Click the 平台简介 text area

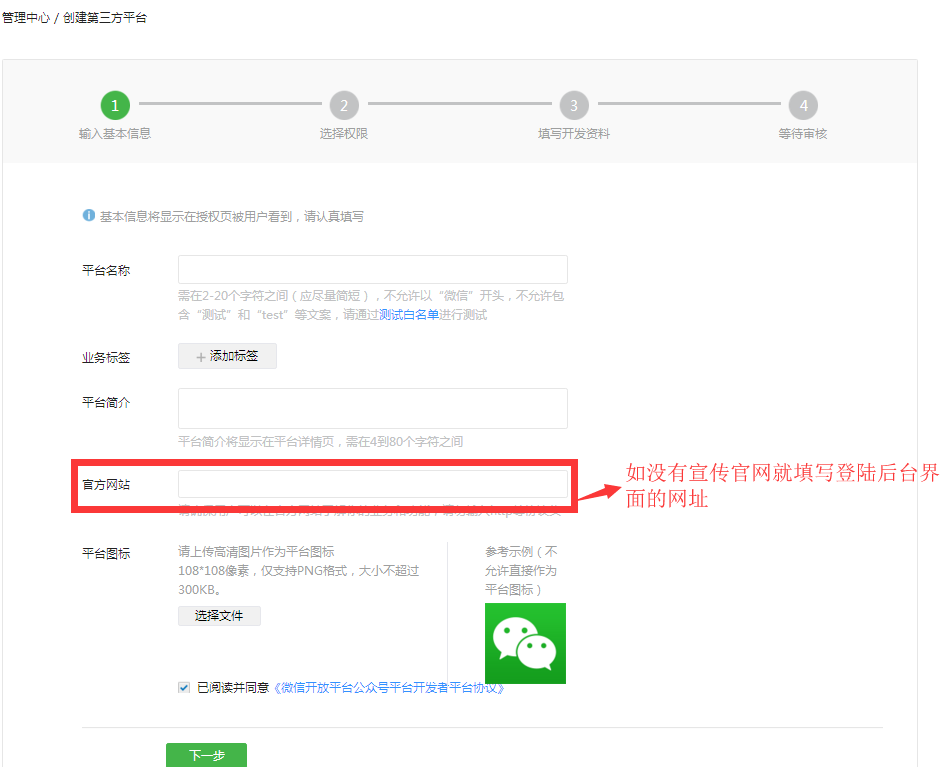(372, 408)
